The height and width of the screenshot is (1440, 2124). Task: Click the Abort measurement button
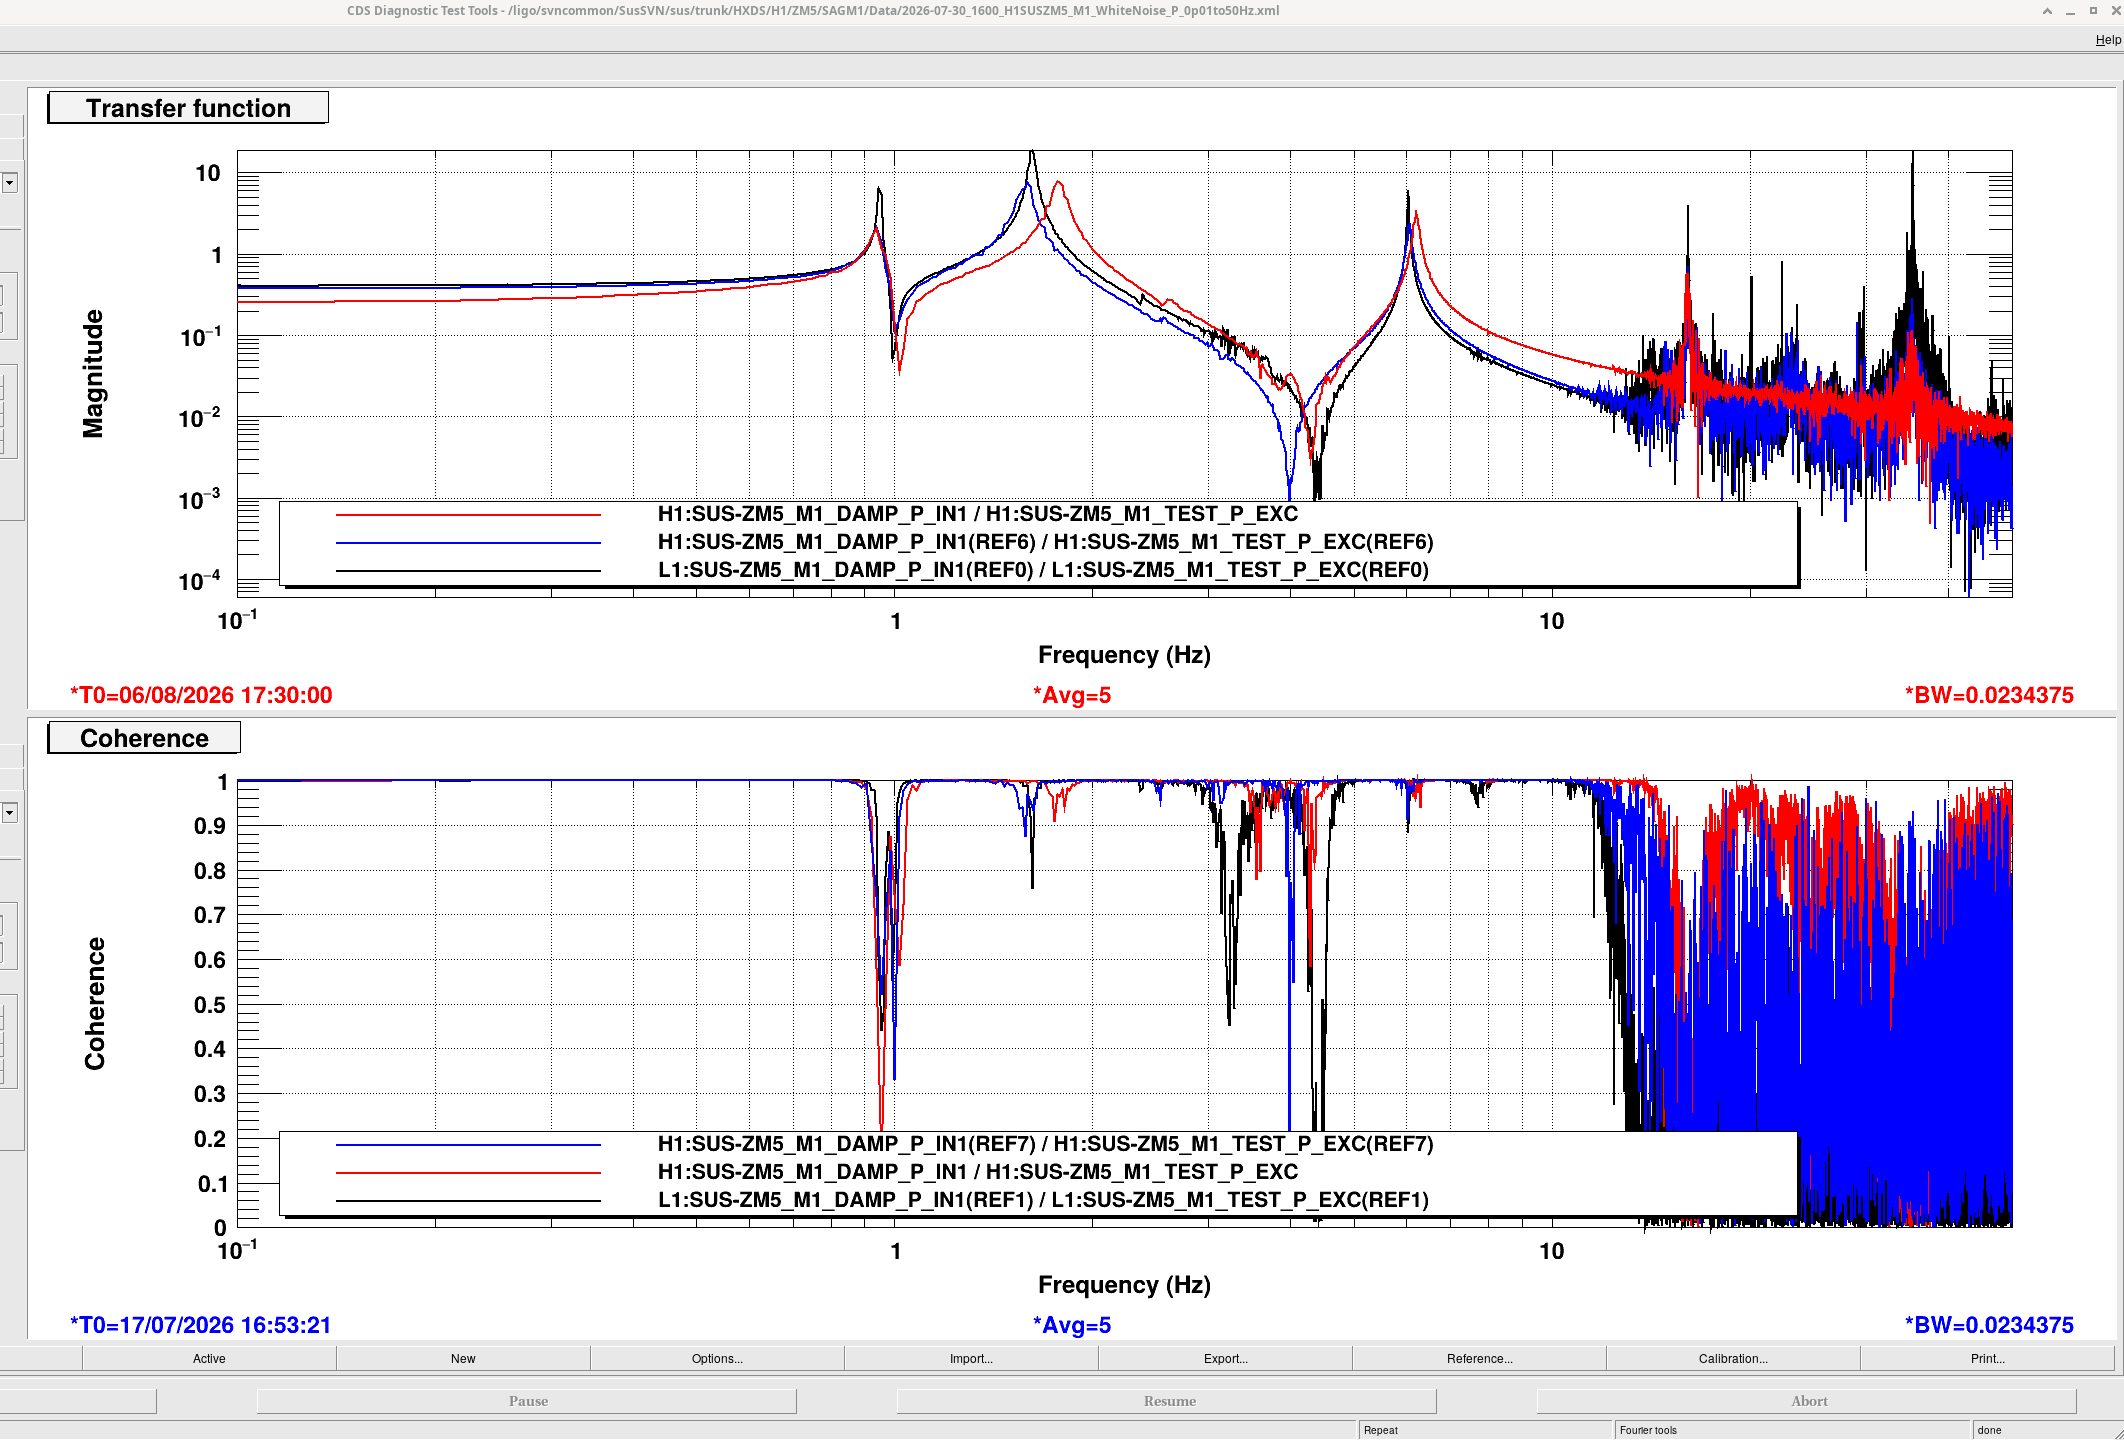coord(1808,1401)
